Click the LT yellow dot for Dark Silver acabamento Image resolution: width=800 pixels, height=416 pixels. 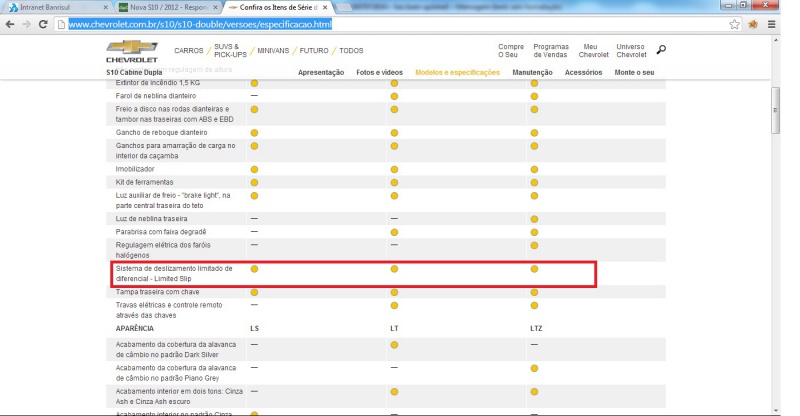394,345
